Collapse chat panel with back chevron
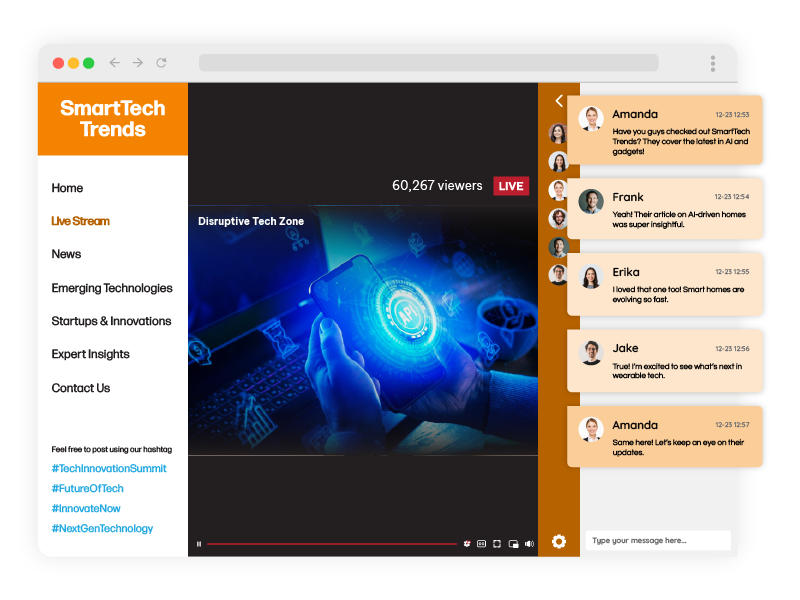The image size is (800, 600). [x=559, y=101]
